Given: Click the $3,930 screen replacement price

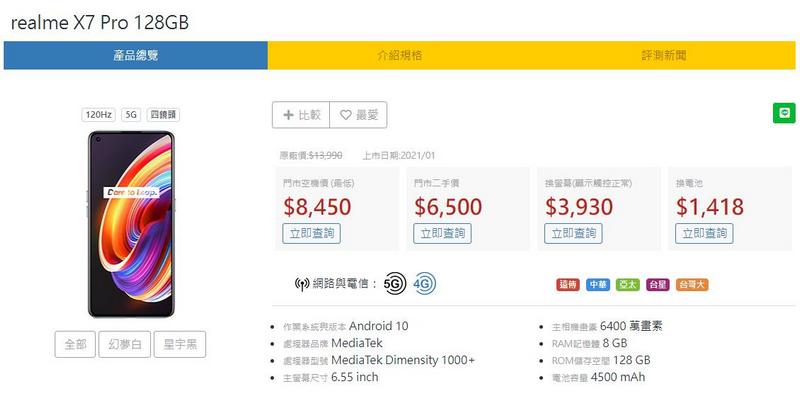Looking at the screenshot, I should [579, 207].
